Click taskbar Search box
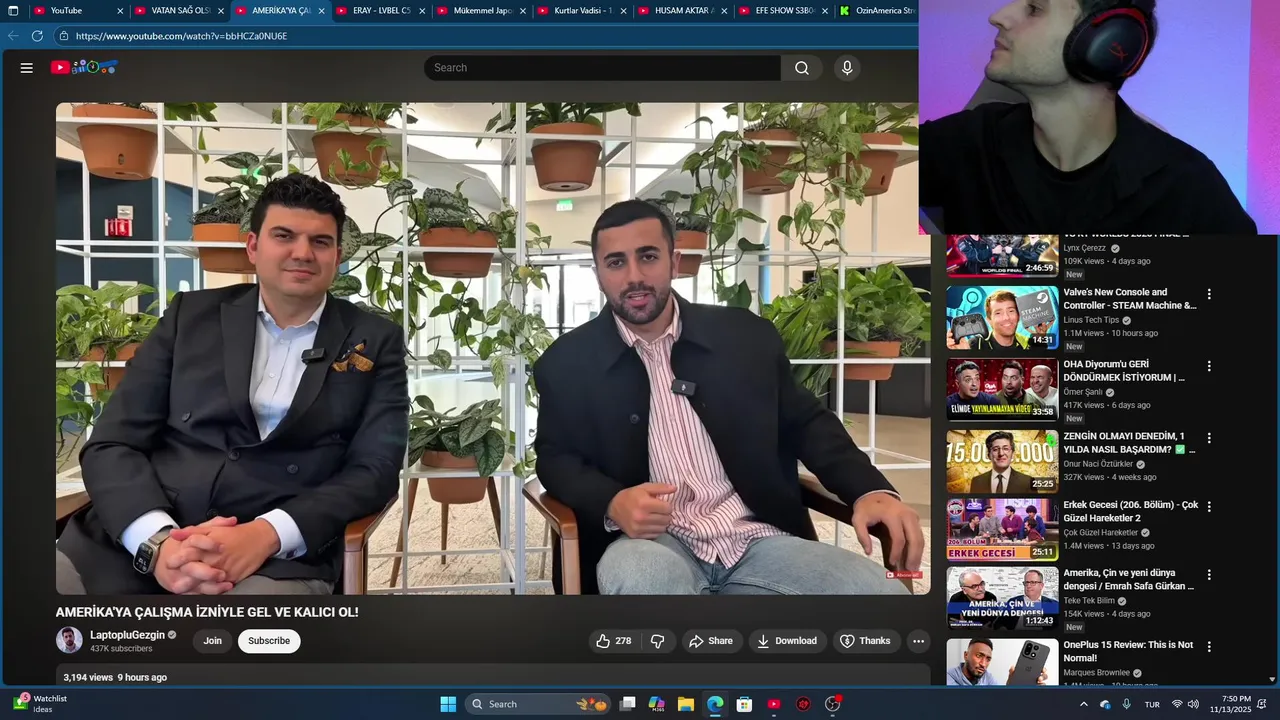 (x=538, y=704)
